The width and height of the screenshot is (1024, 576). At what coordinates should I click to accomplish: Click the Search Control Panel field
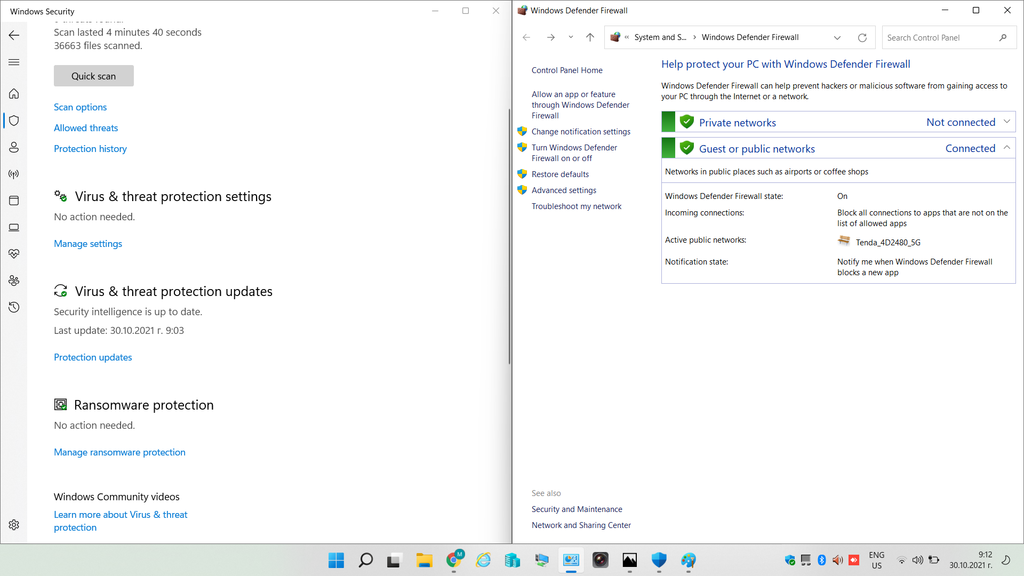coord(940,38)
